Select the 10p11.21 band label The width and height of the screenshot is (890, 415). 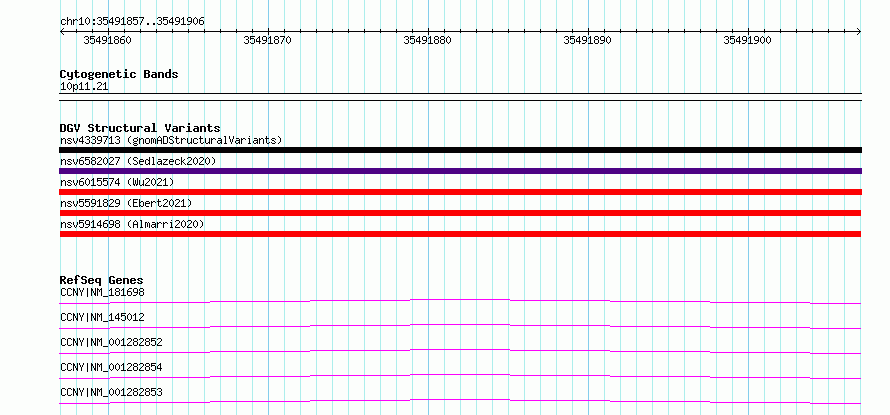tap(84, 87)
